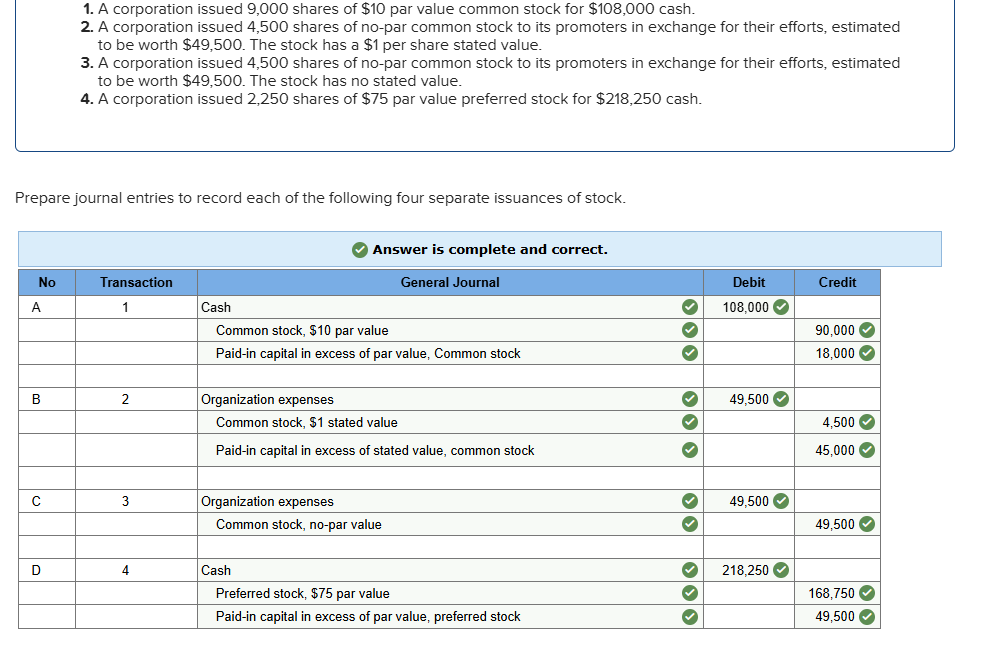The image size is (993, 645).
Task: Click the Debit column header
Action: (x=748, y=282)
